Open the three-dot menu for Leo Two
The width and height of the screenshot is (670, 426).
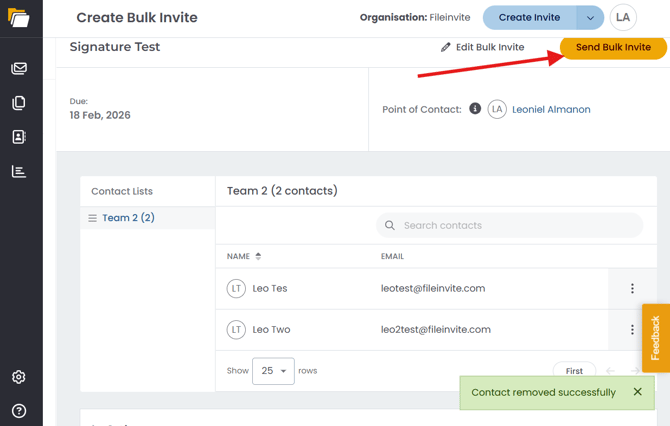[632, 329]
